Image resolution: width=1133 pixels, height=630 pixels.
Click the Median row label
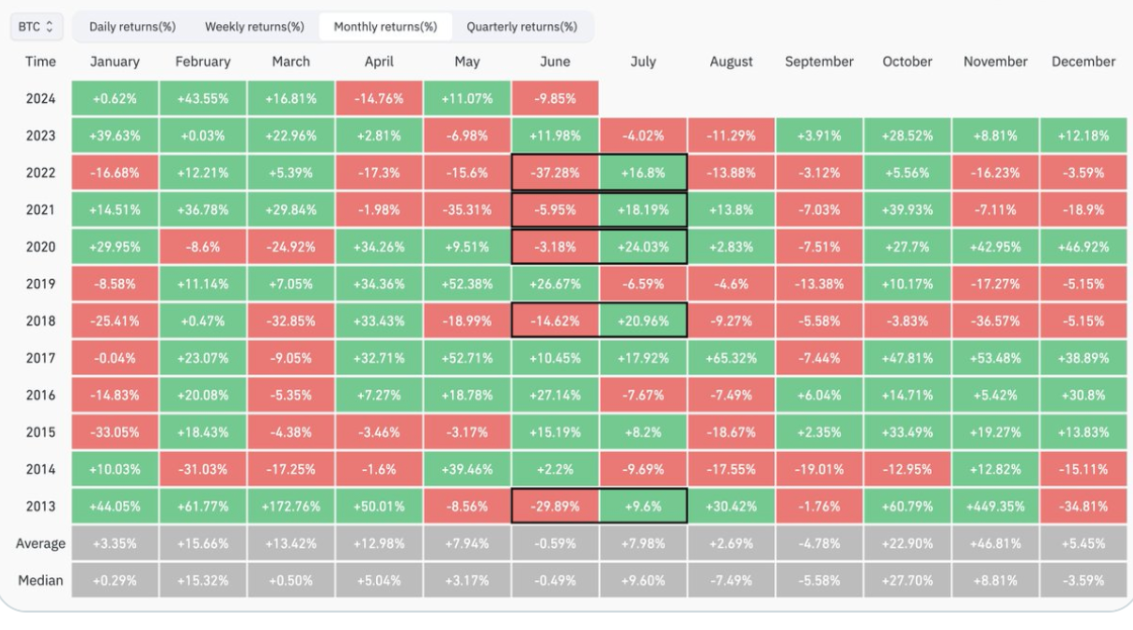(40, 580)
